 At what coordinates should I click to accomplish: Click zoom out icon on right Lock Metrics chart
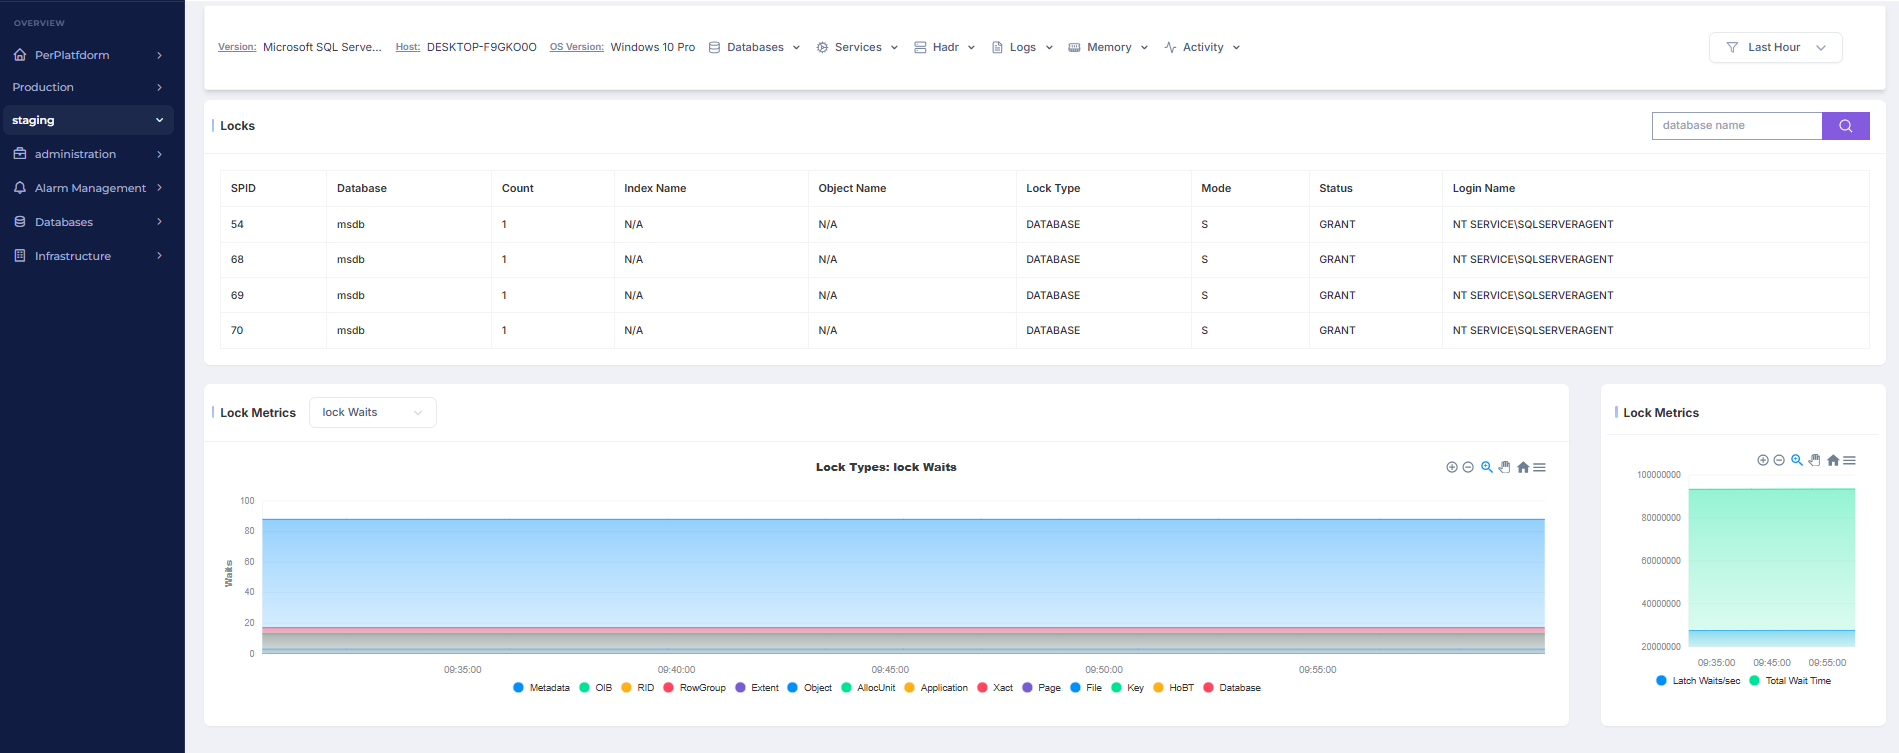tap(1779, 460)
